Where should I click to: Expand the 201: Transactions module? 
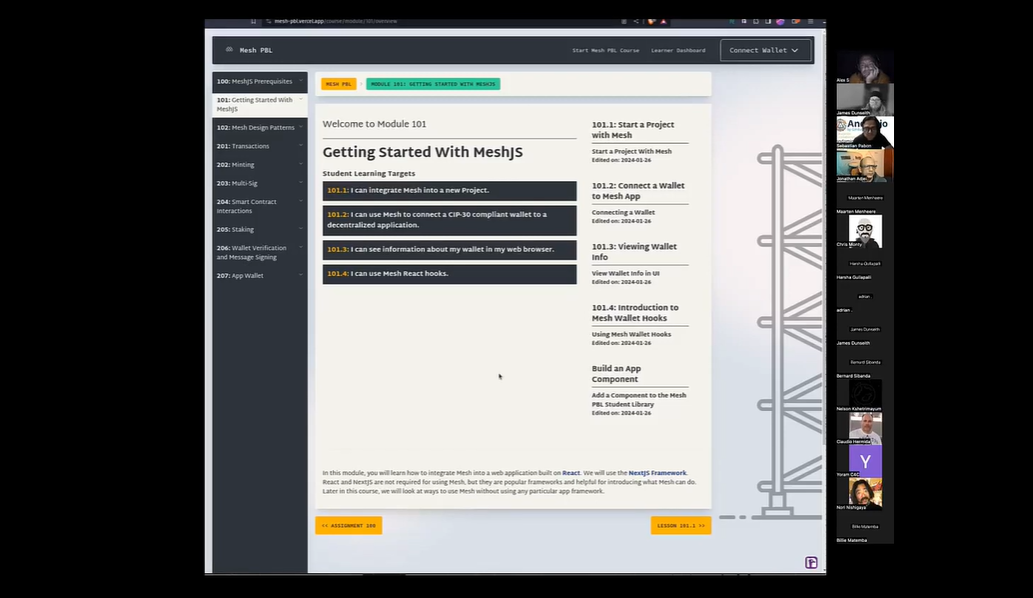point(259,146)
